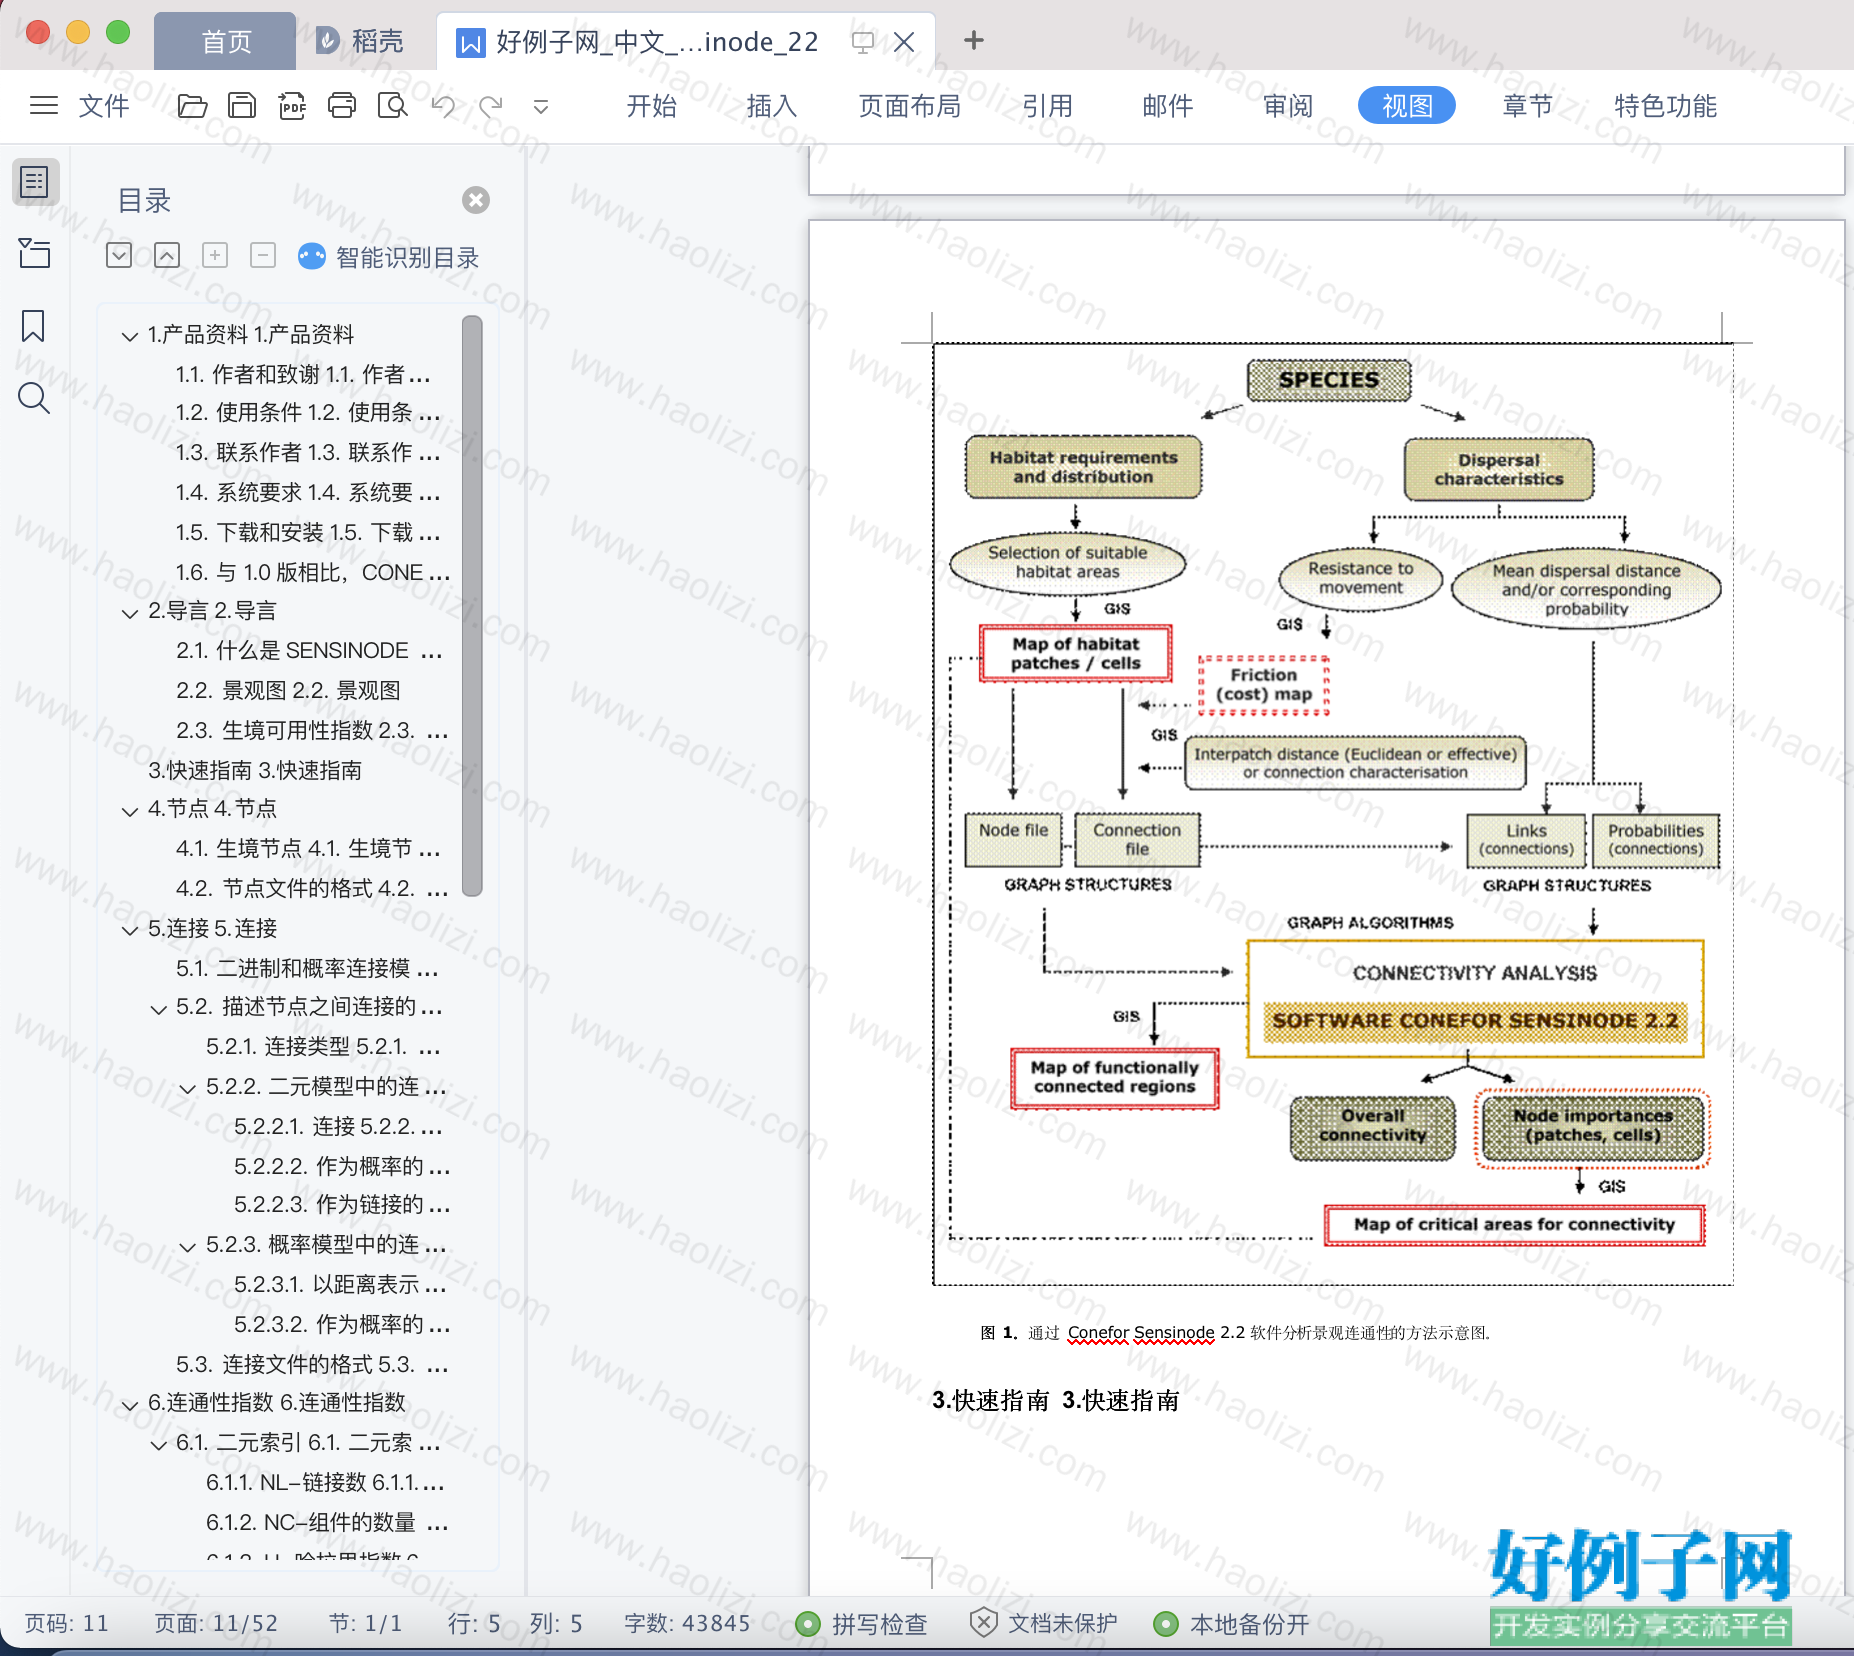Go to 6.1.2. NC-组件的数量 heading
The height and width of the screenshot is (1656, 1854).
[327, 1522]
